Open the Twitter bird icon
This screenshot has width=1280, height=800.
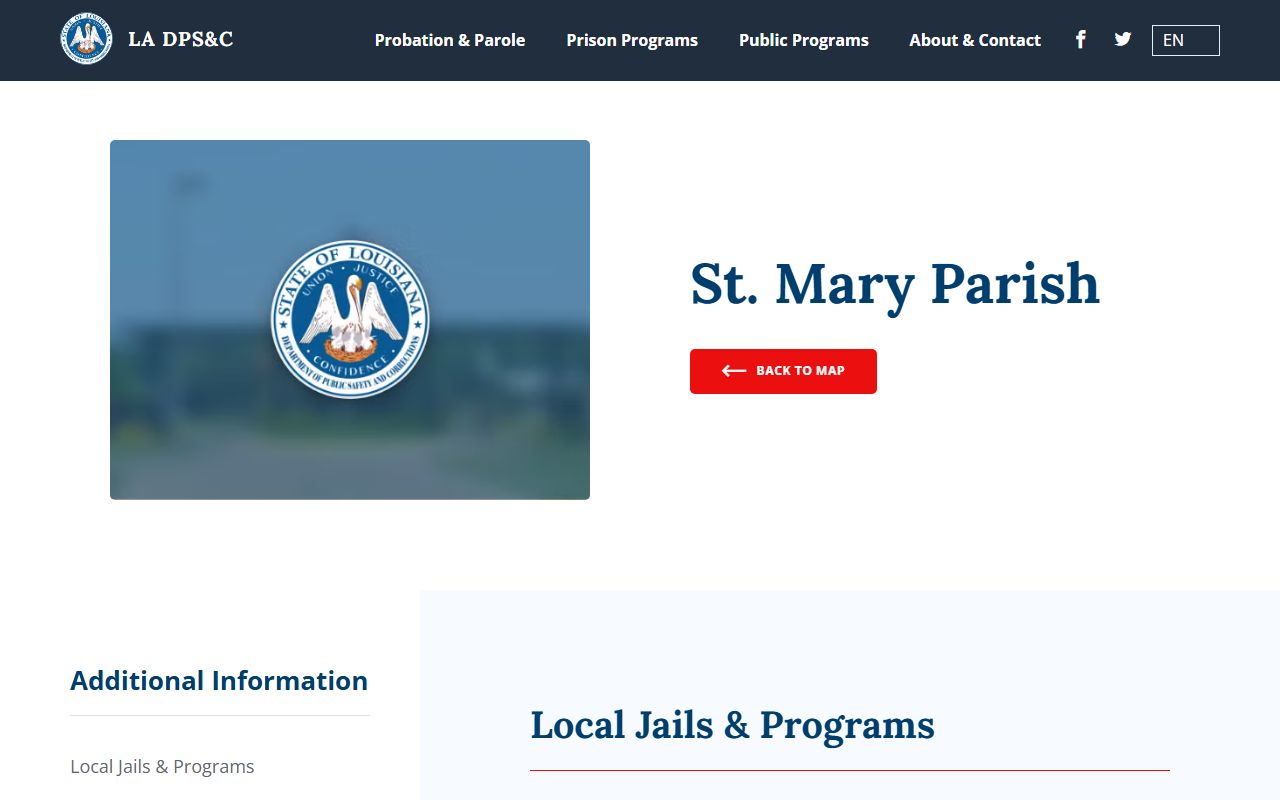[x=1123, y=39]
